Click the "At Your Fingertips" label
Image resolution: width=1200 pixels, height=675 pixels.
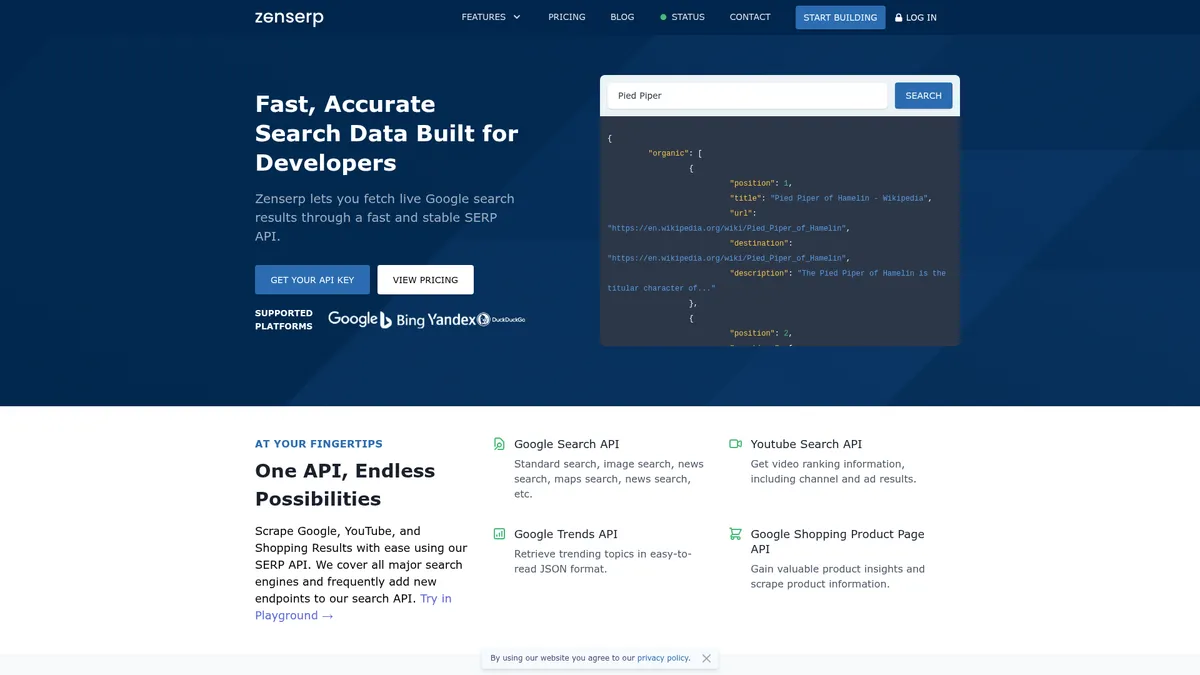(x=319, y=444)
